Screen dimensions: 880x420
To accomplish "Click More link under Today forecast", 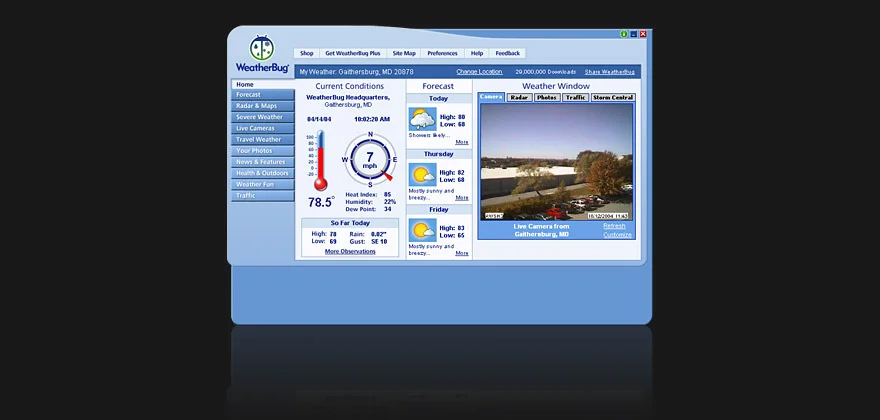I will (x=462, y=142).
